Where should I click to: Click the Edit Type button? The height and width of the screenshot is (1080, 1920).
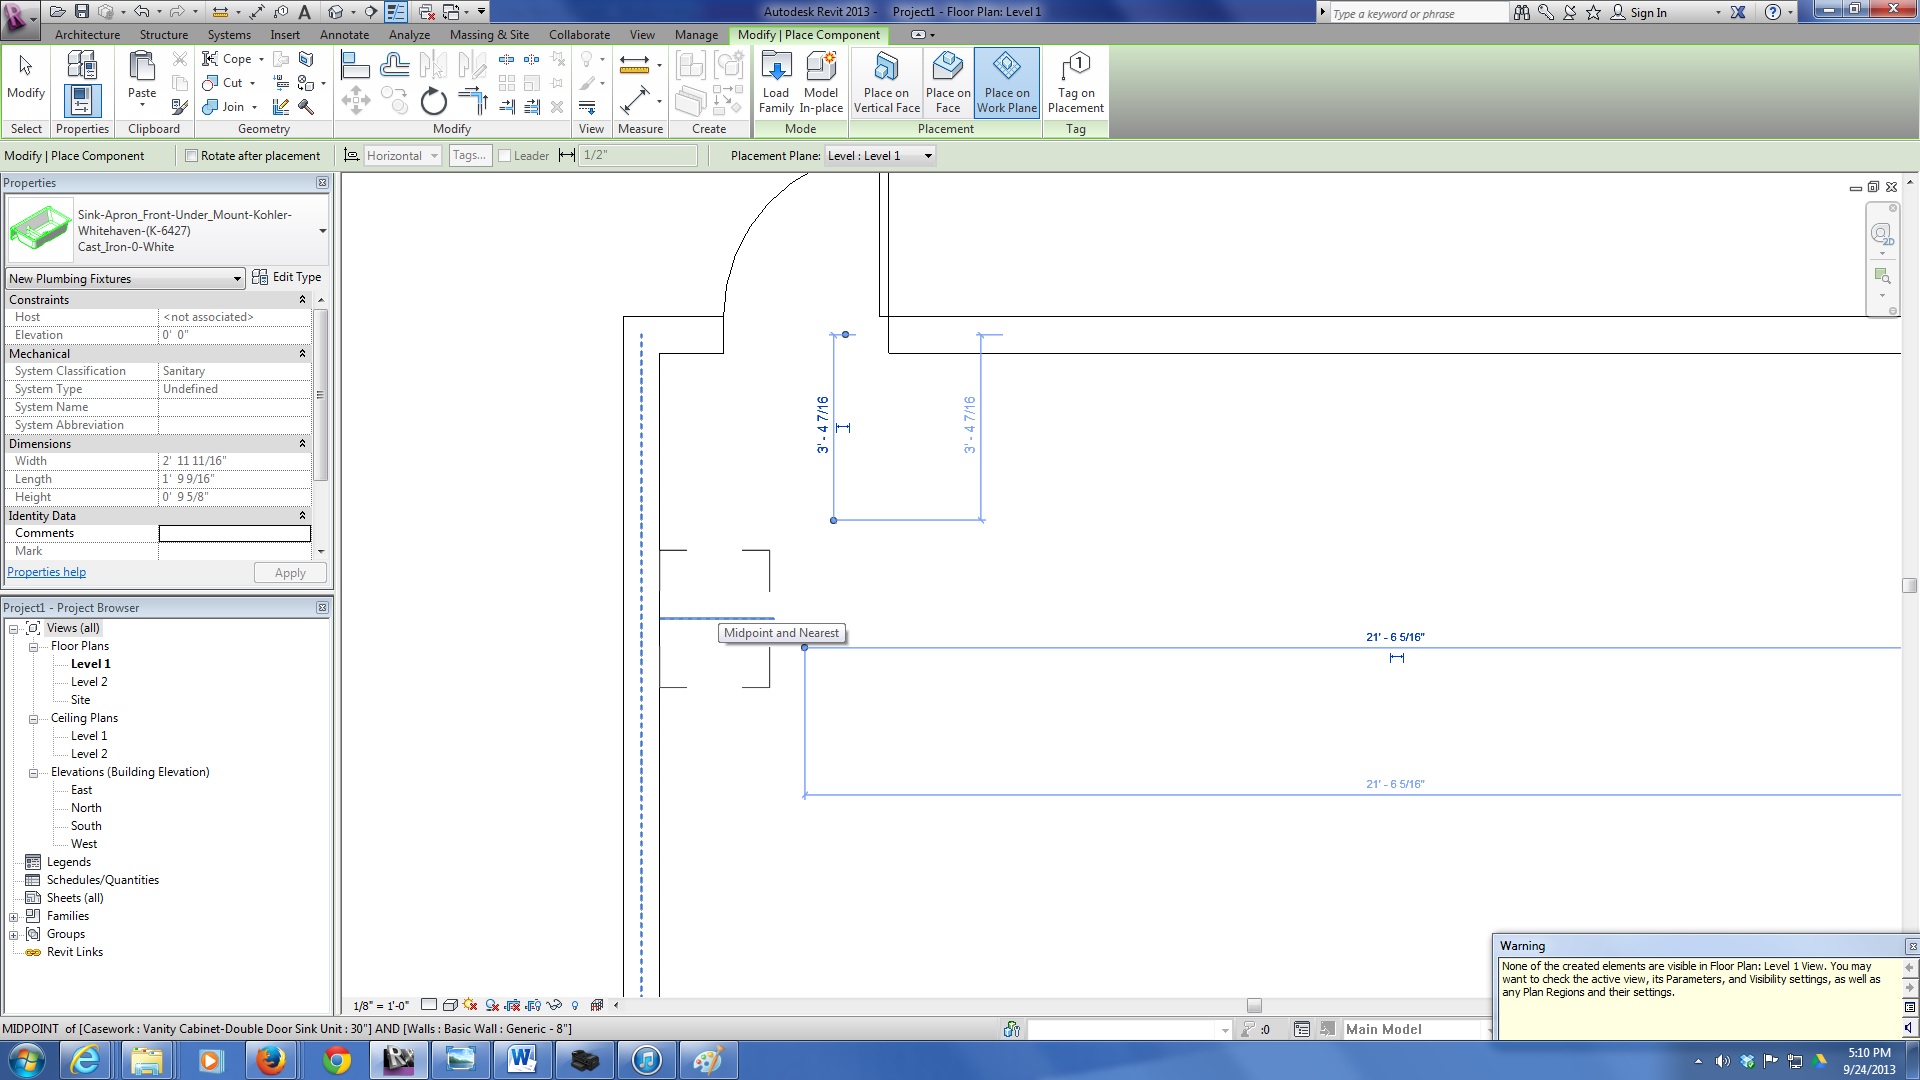[287, 277]
